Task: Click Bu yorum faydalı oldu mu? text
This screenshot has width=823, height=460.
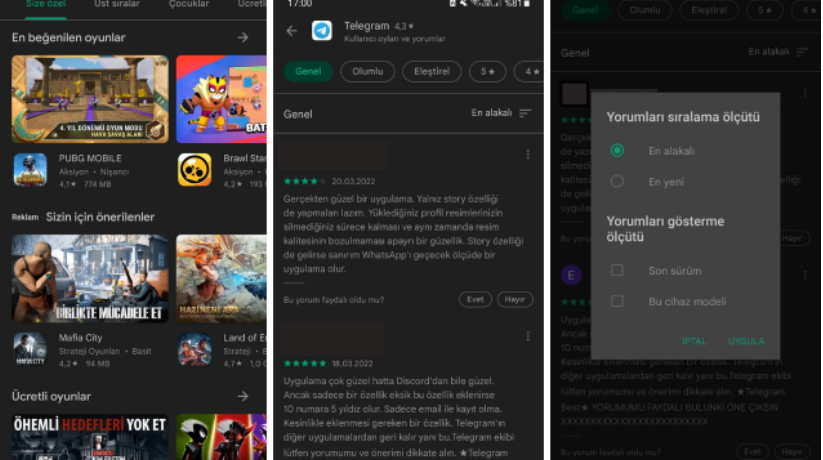Action: pyautogui.click(x=334, y=300)
